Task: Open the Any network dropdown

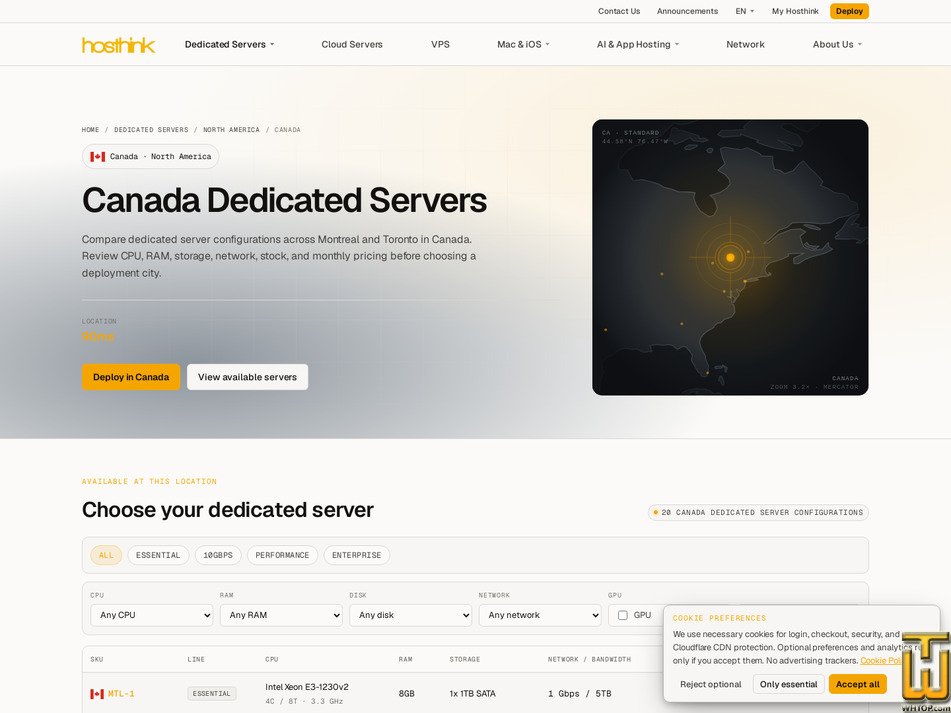Action: coord(540,615)
